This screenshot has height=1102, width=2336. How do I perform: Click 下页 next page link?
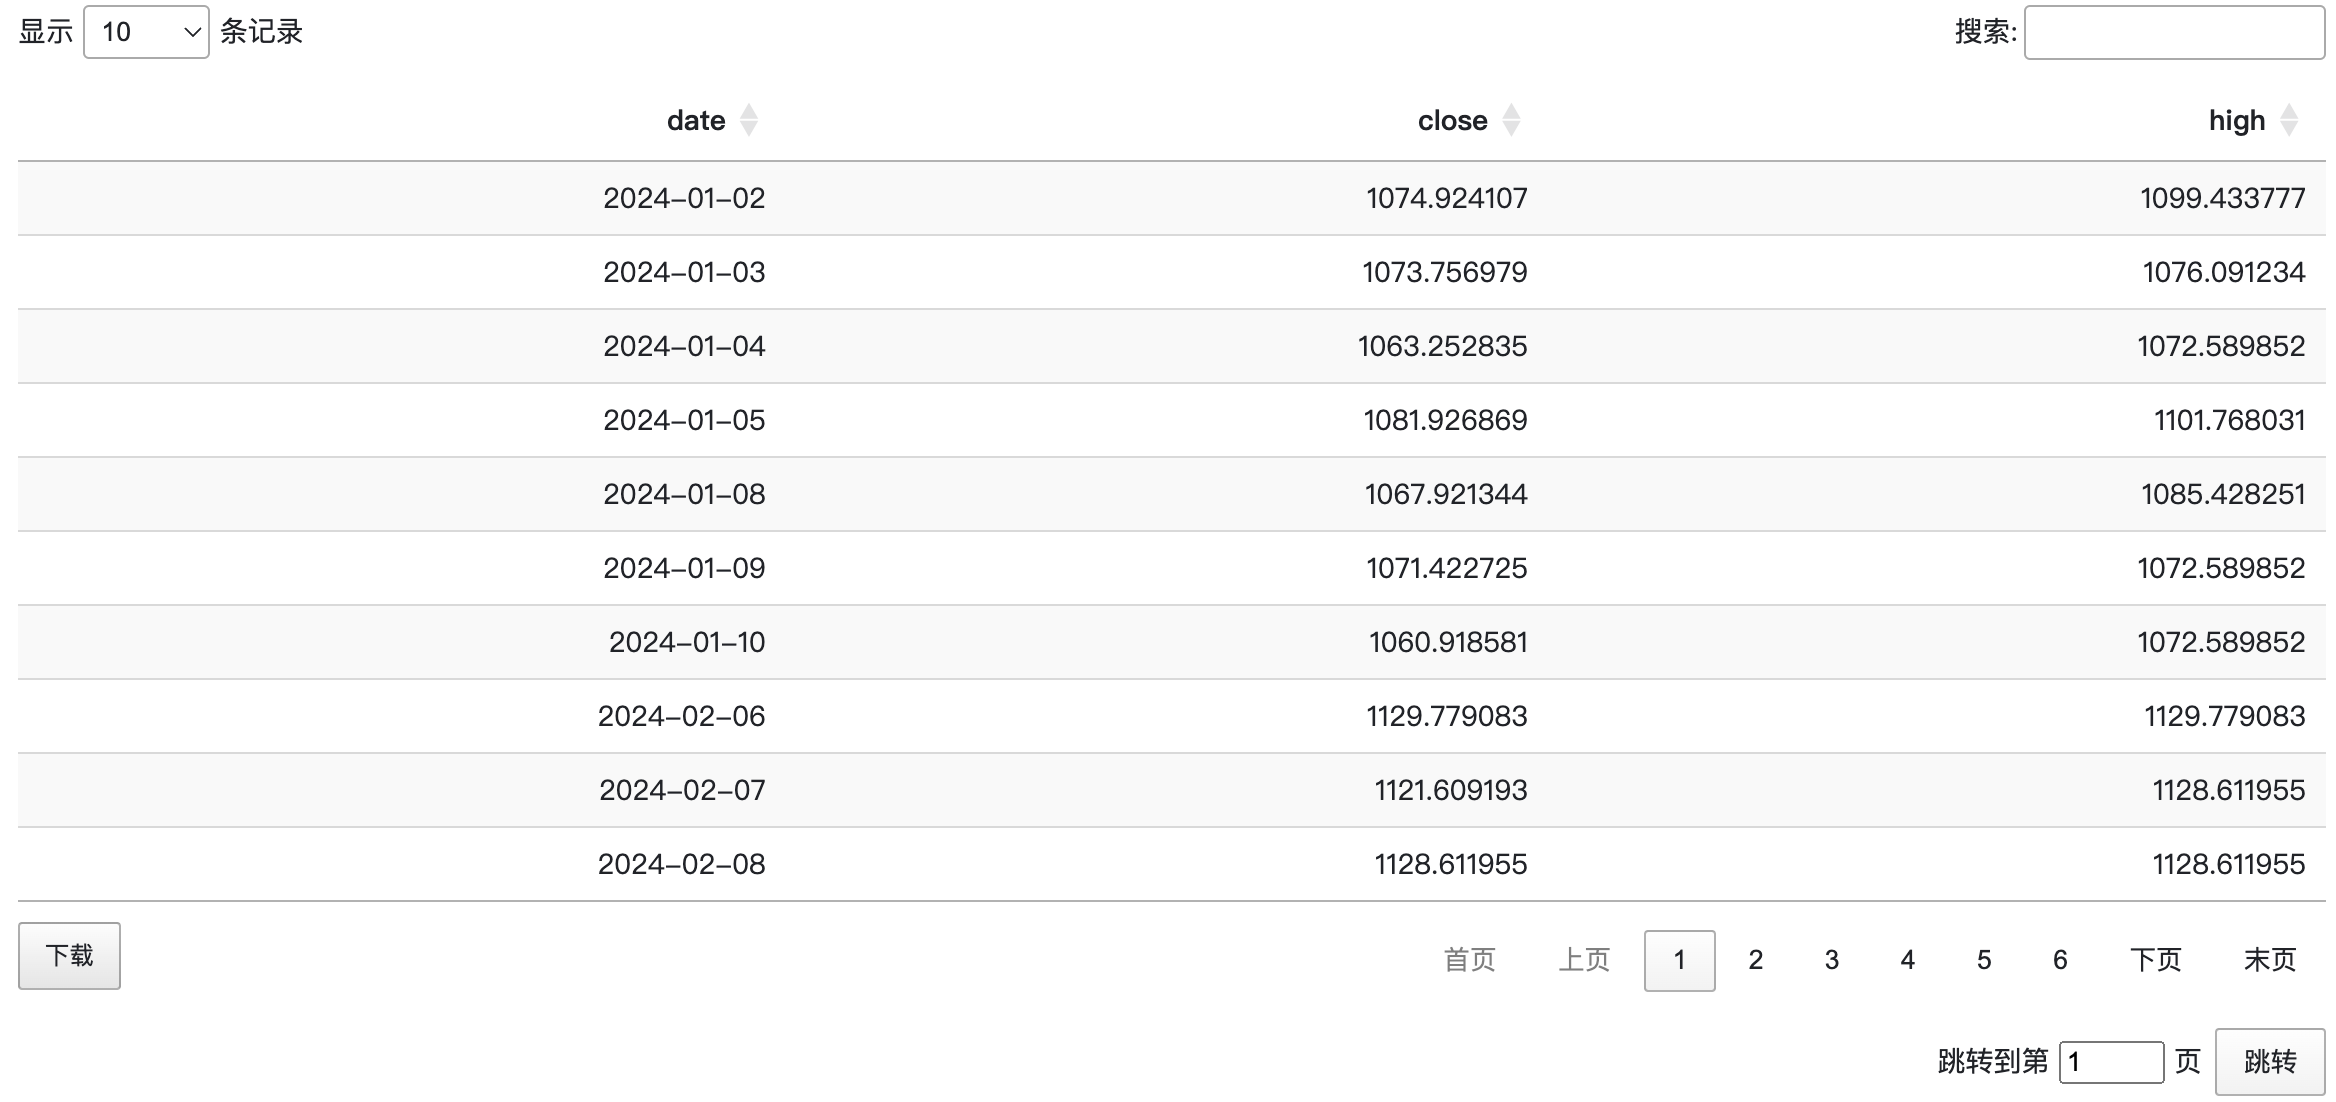click(2155, 960)
